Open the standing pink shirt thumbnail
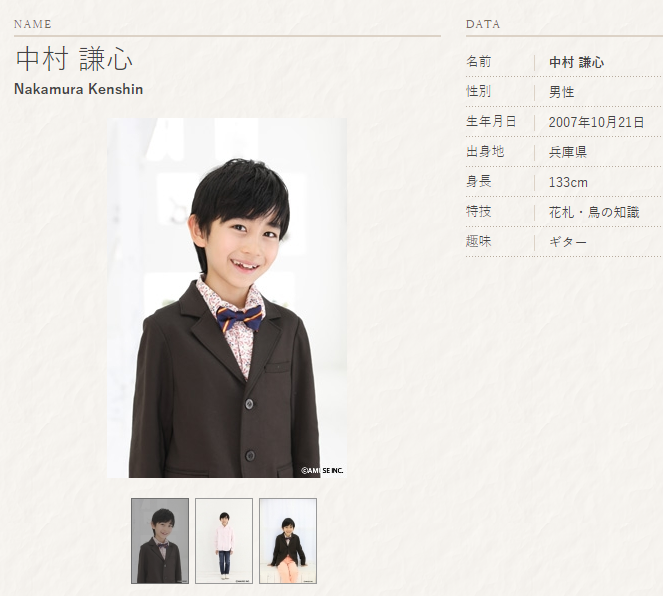This screenshot has height=596, width=663. [x=223, y=540]
